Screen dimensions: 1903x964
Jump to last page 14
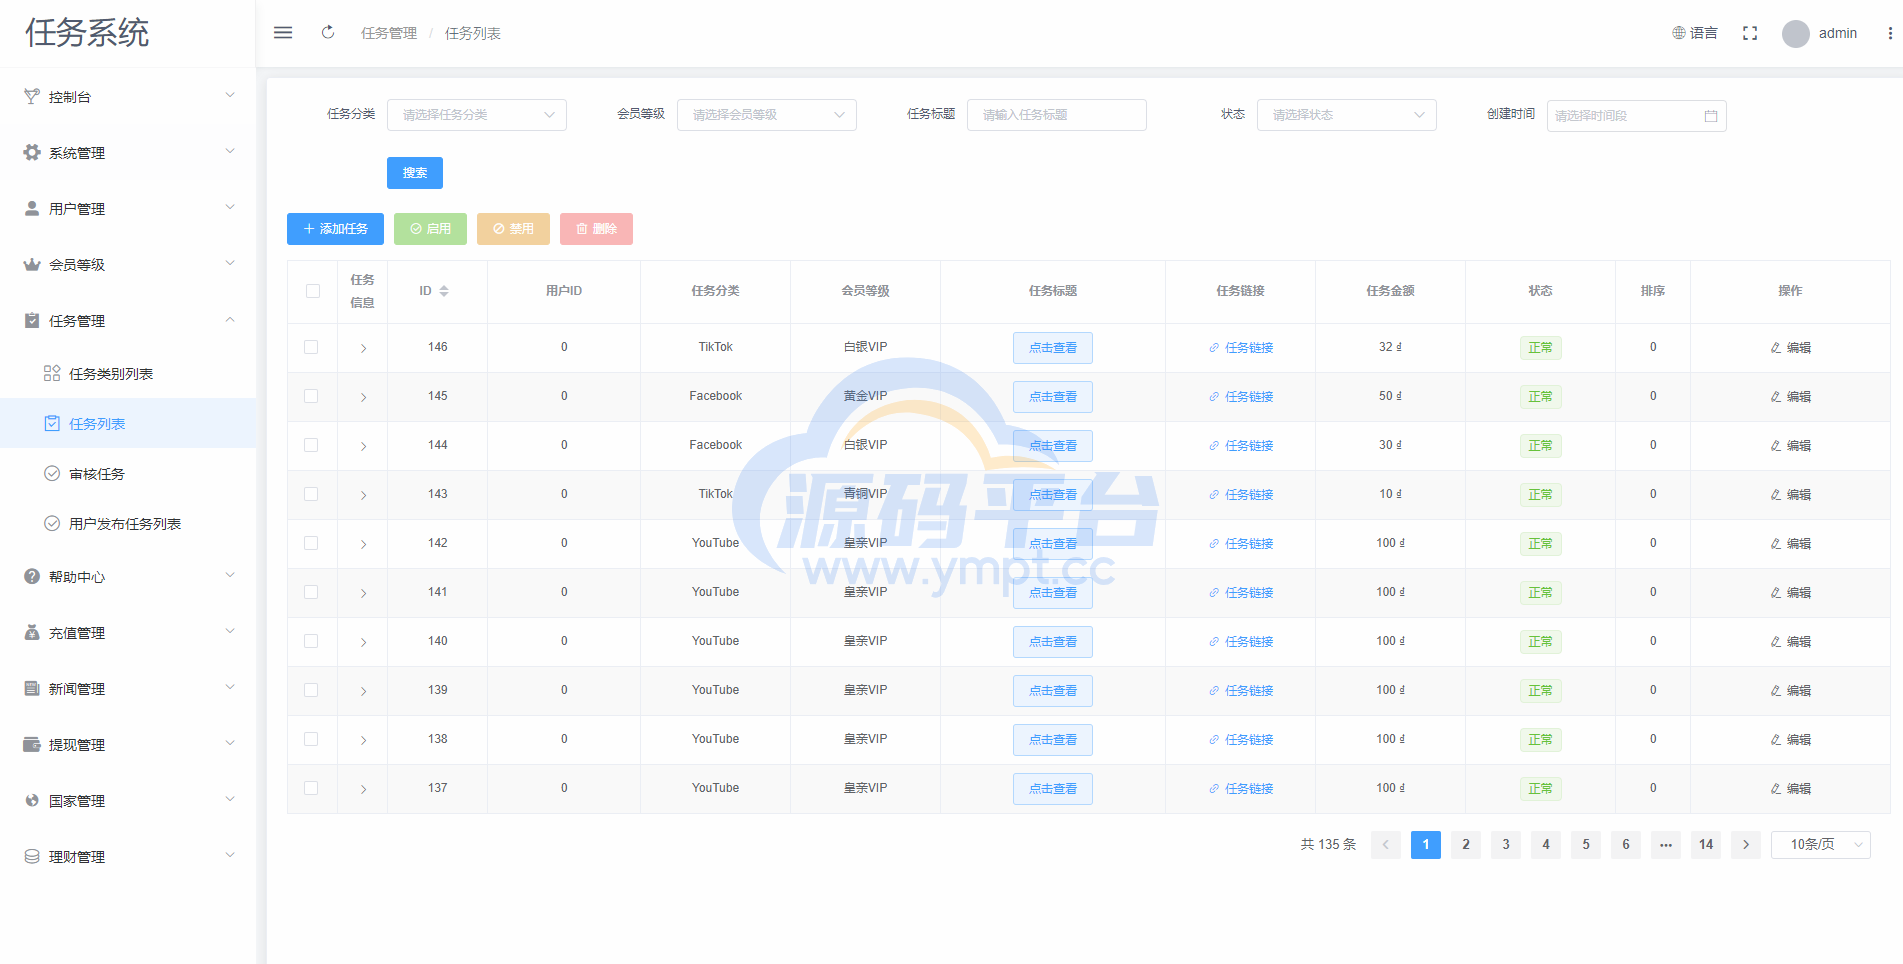pyautogui.click(x=1706, y=845)
